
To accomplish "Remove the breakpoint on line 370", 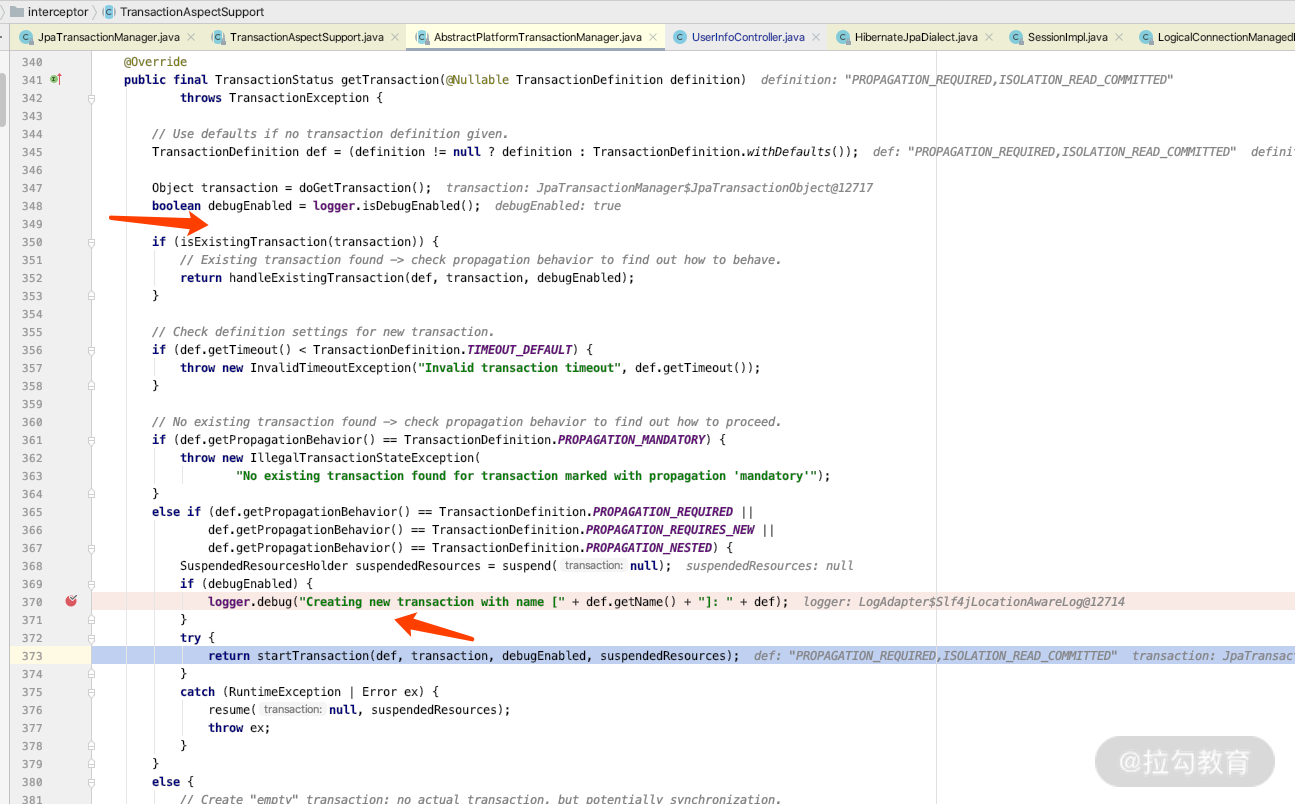I will point(71,601).
